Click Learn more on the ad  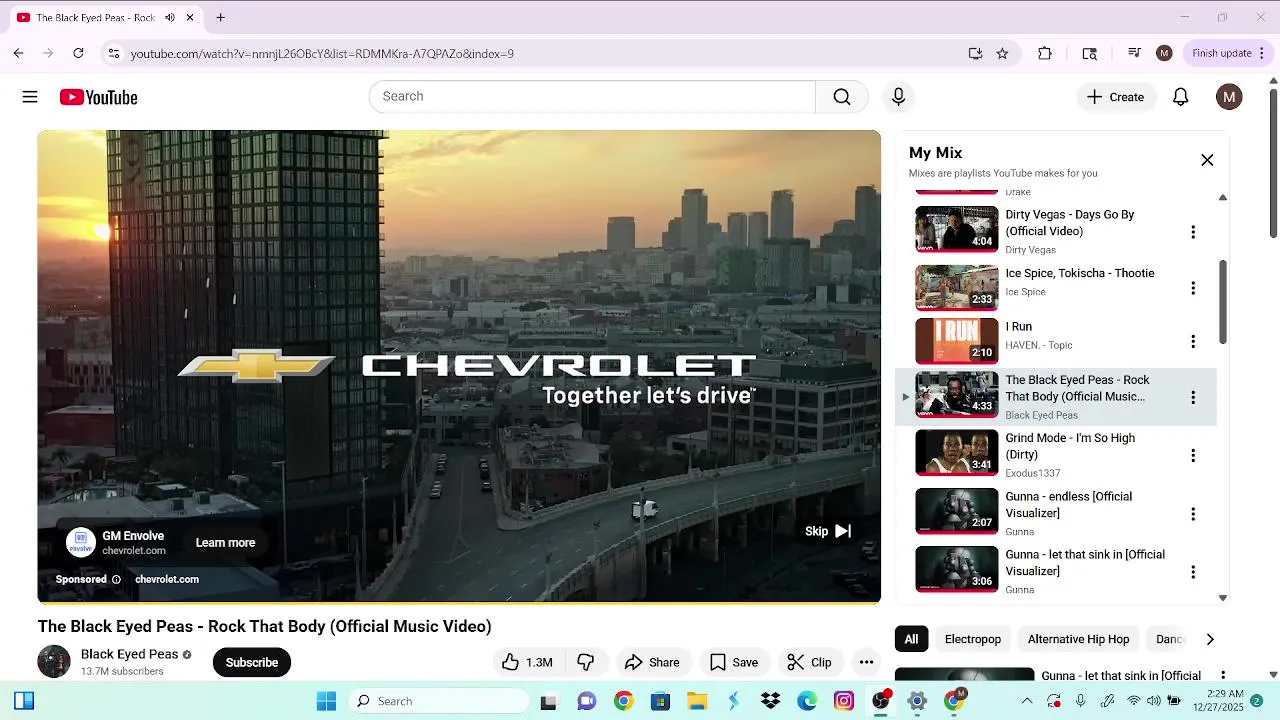click(225, 543)
